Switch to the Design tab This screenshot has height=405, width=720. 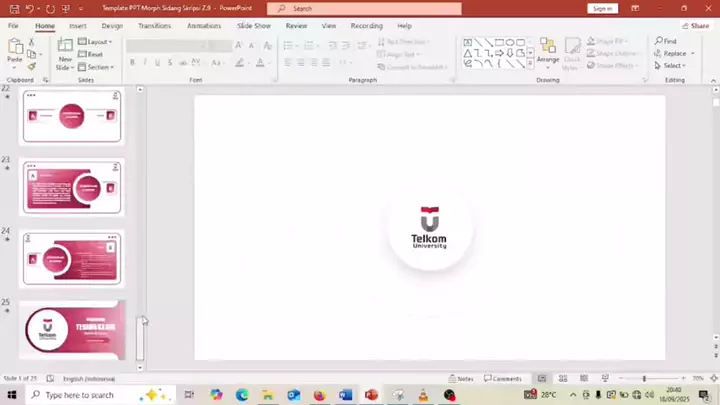[x=112, y=26]
